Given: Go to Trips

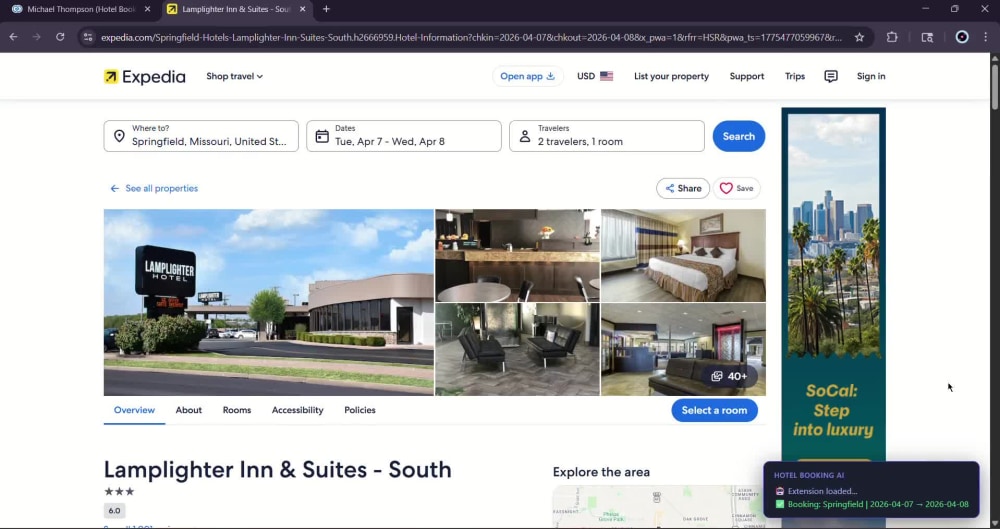Looking at the screenshot, I should pos(795,77).
